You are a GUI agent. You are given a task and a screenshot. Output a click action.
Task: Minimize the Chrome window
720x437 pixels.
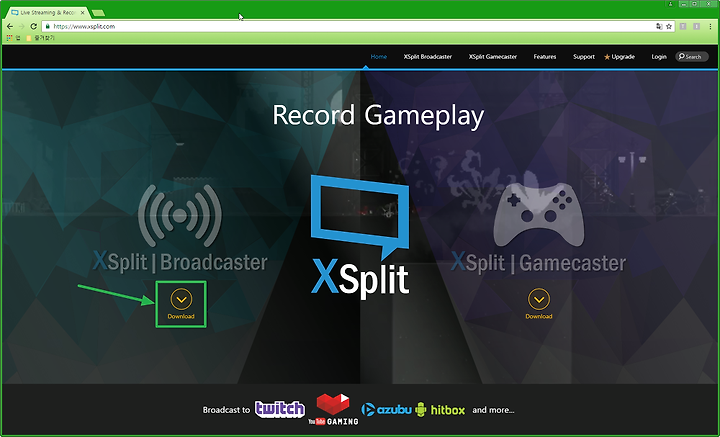pos(684,4)
